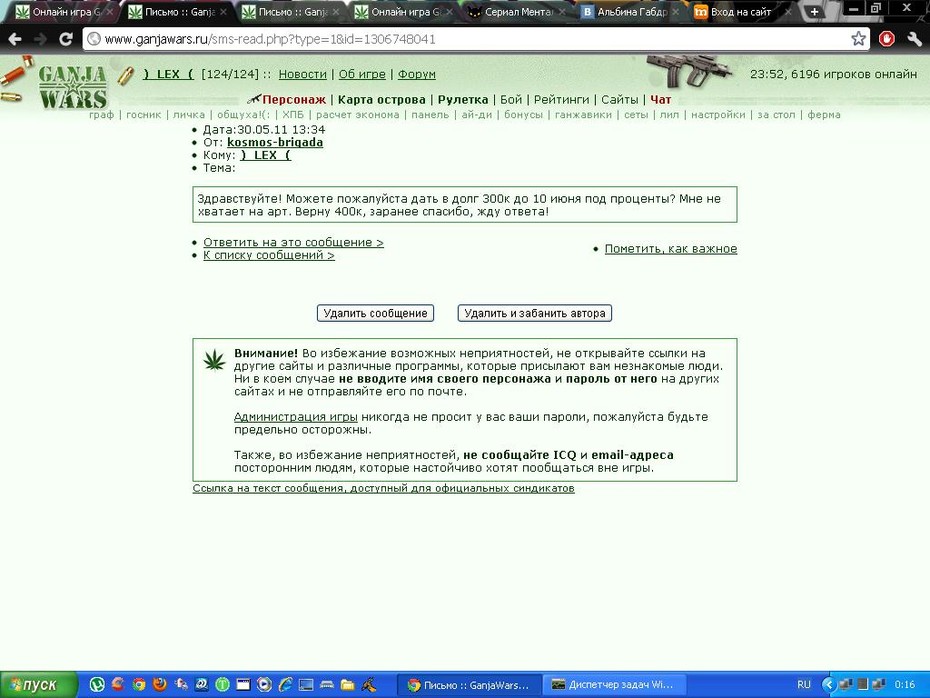
Task: Open the Ссылка на текст сообщения link
Action: point(383,488)
